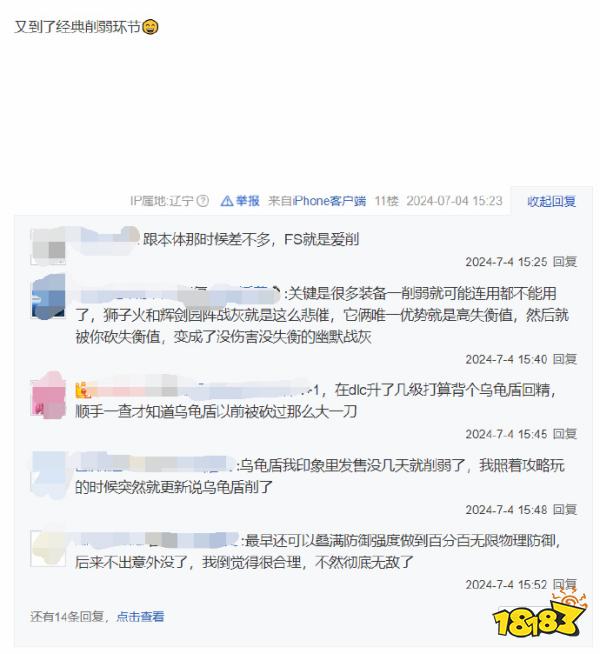Reply to the 15:25 comment
Image resolution: width=600 pixels, height=654 pixels.
(x=565, y=262)
